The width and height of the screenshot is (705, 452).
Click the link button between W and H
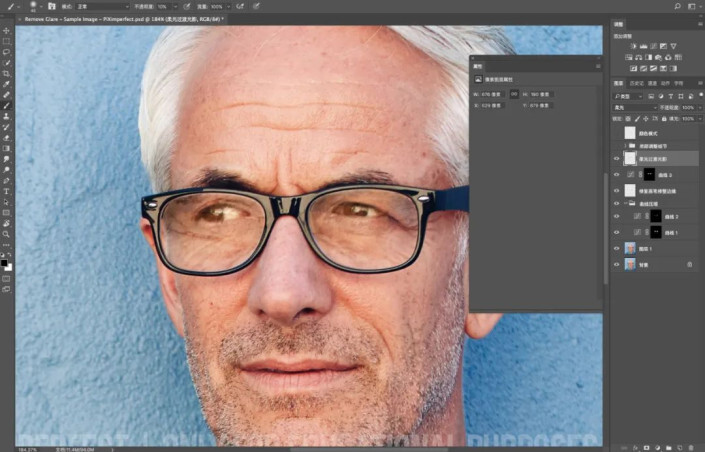[x=515, y=94]
